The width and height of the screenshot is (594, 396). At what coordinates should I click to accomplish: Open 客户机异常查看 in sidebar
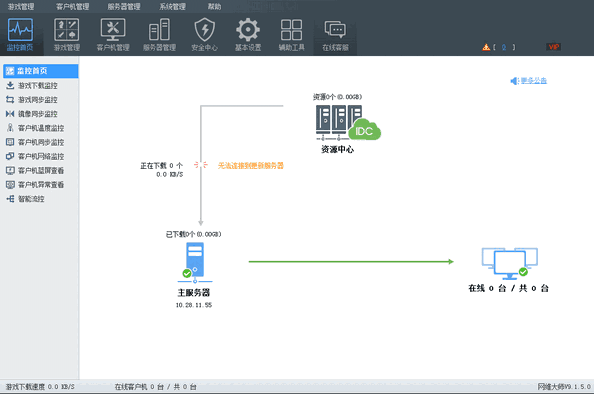click(x=41, y=185)
